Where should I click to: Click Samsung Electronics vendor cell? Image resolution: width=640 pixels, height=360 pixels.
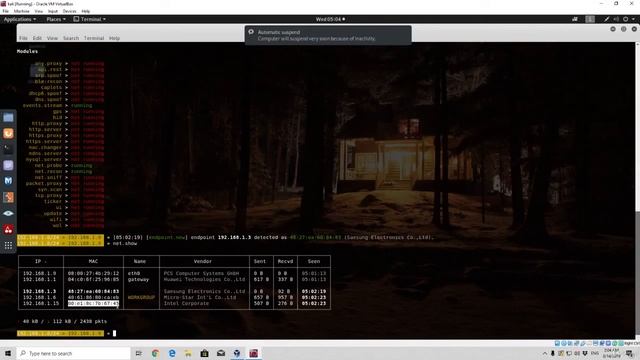point(204,291)
